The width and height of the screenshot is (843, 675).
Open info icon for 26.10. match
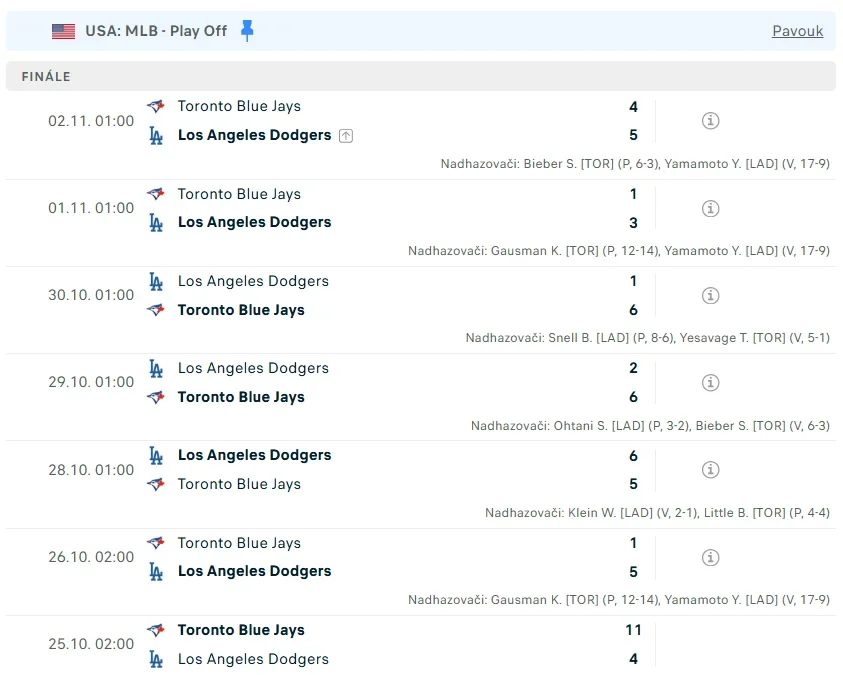pyautogui.click(x=711, y=557)
